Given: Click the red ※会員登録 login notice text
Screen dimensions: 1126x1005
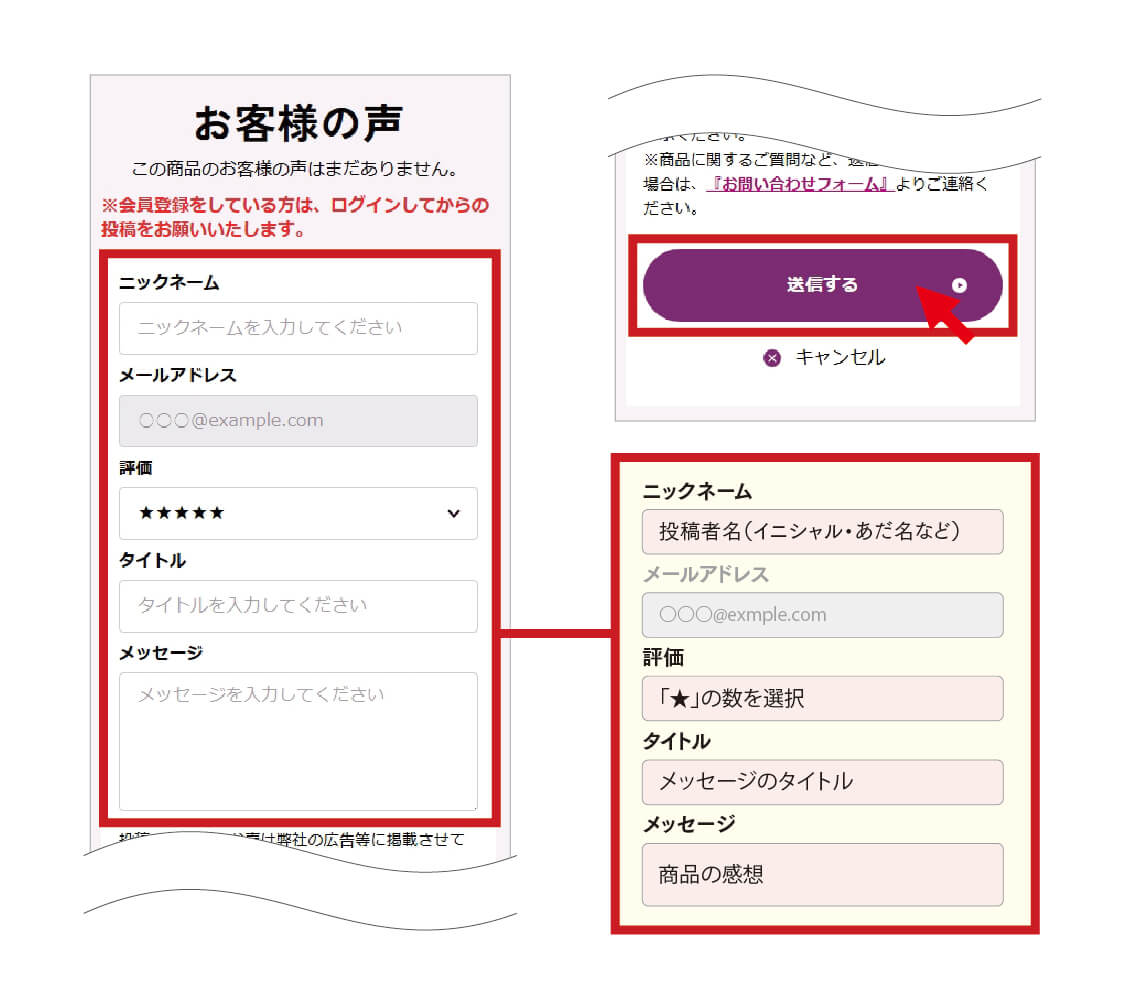Looking at the screenshot, I should (296, 218).
